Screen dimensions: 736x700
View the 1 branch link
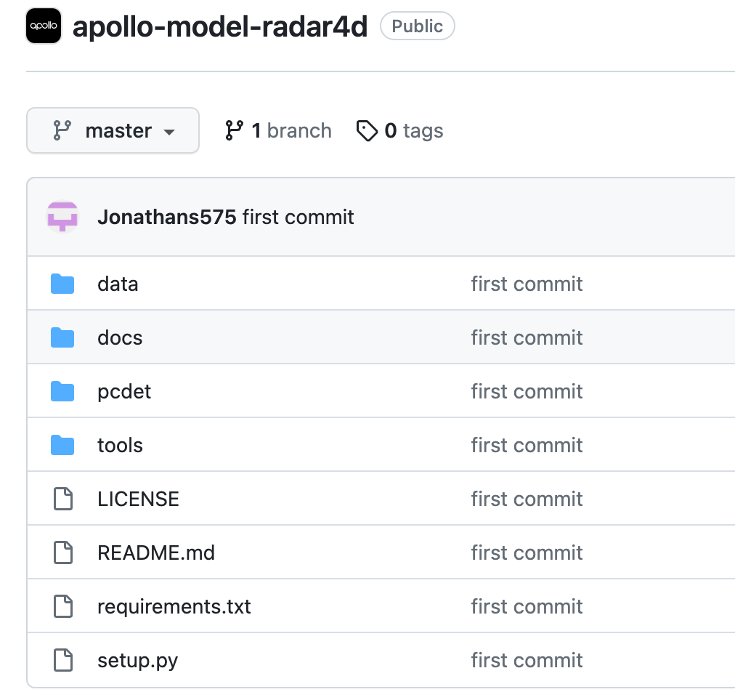[x=278, y=131]
